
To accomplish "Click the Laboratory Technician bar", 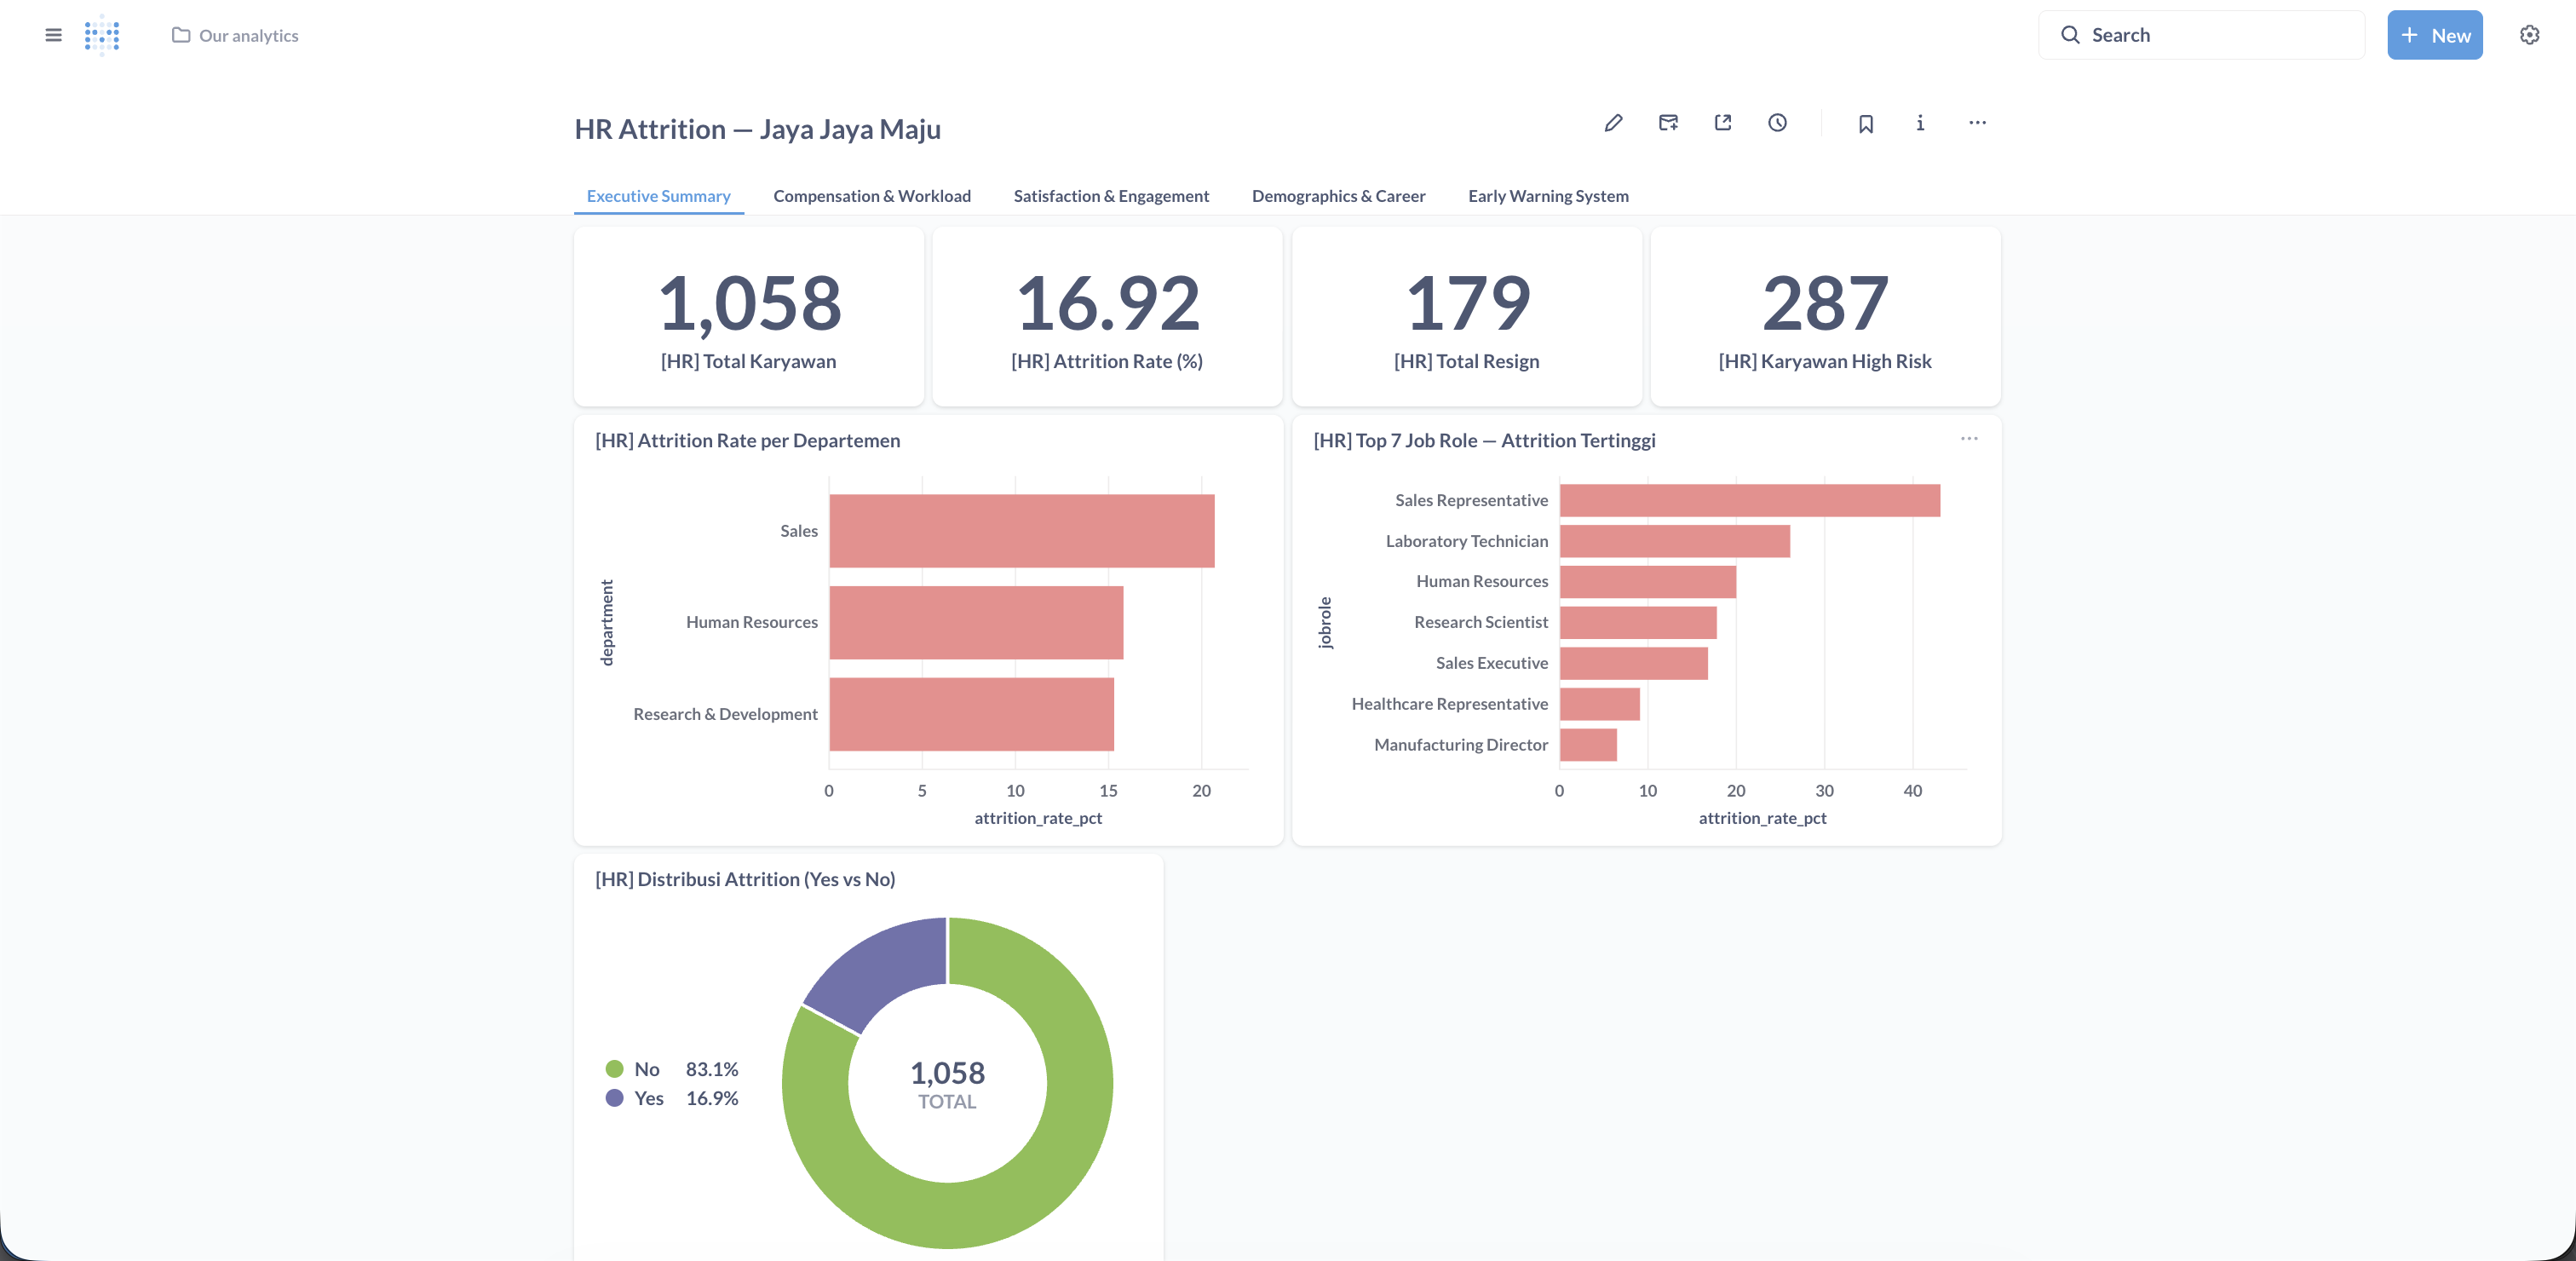I will (x=1674, y=541).
